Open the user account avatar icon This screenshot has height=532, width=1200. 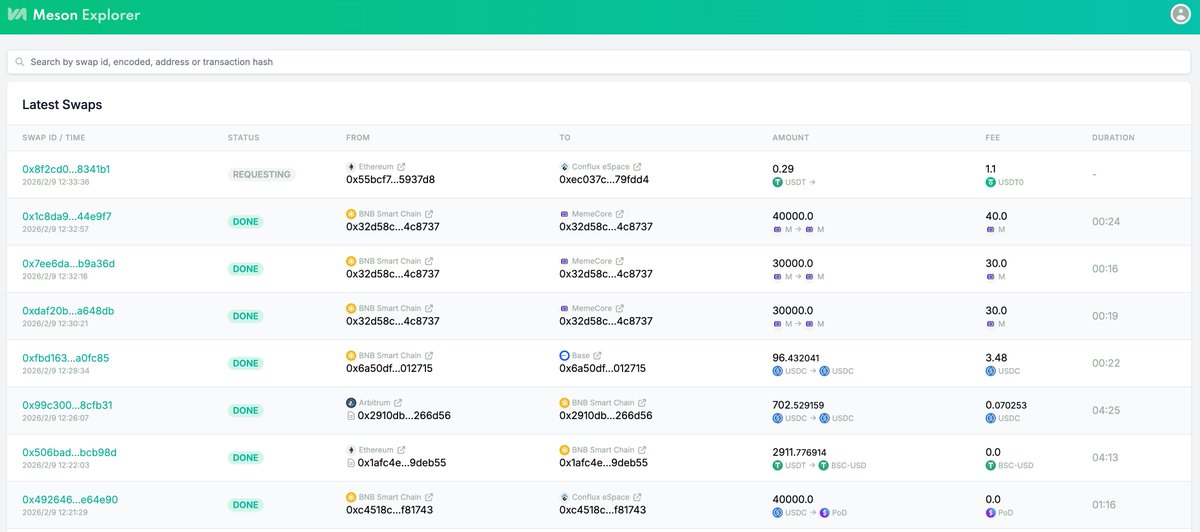(1181, 14)
